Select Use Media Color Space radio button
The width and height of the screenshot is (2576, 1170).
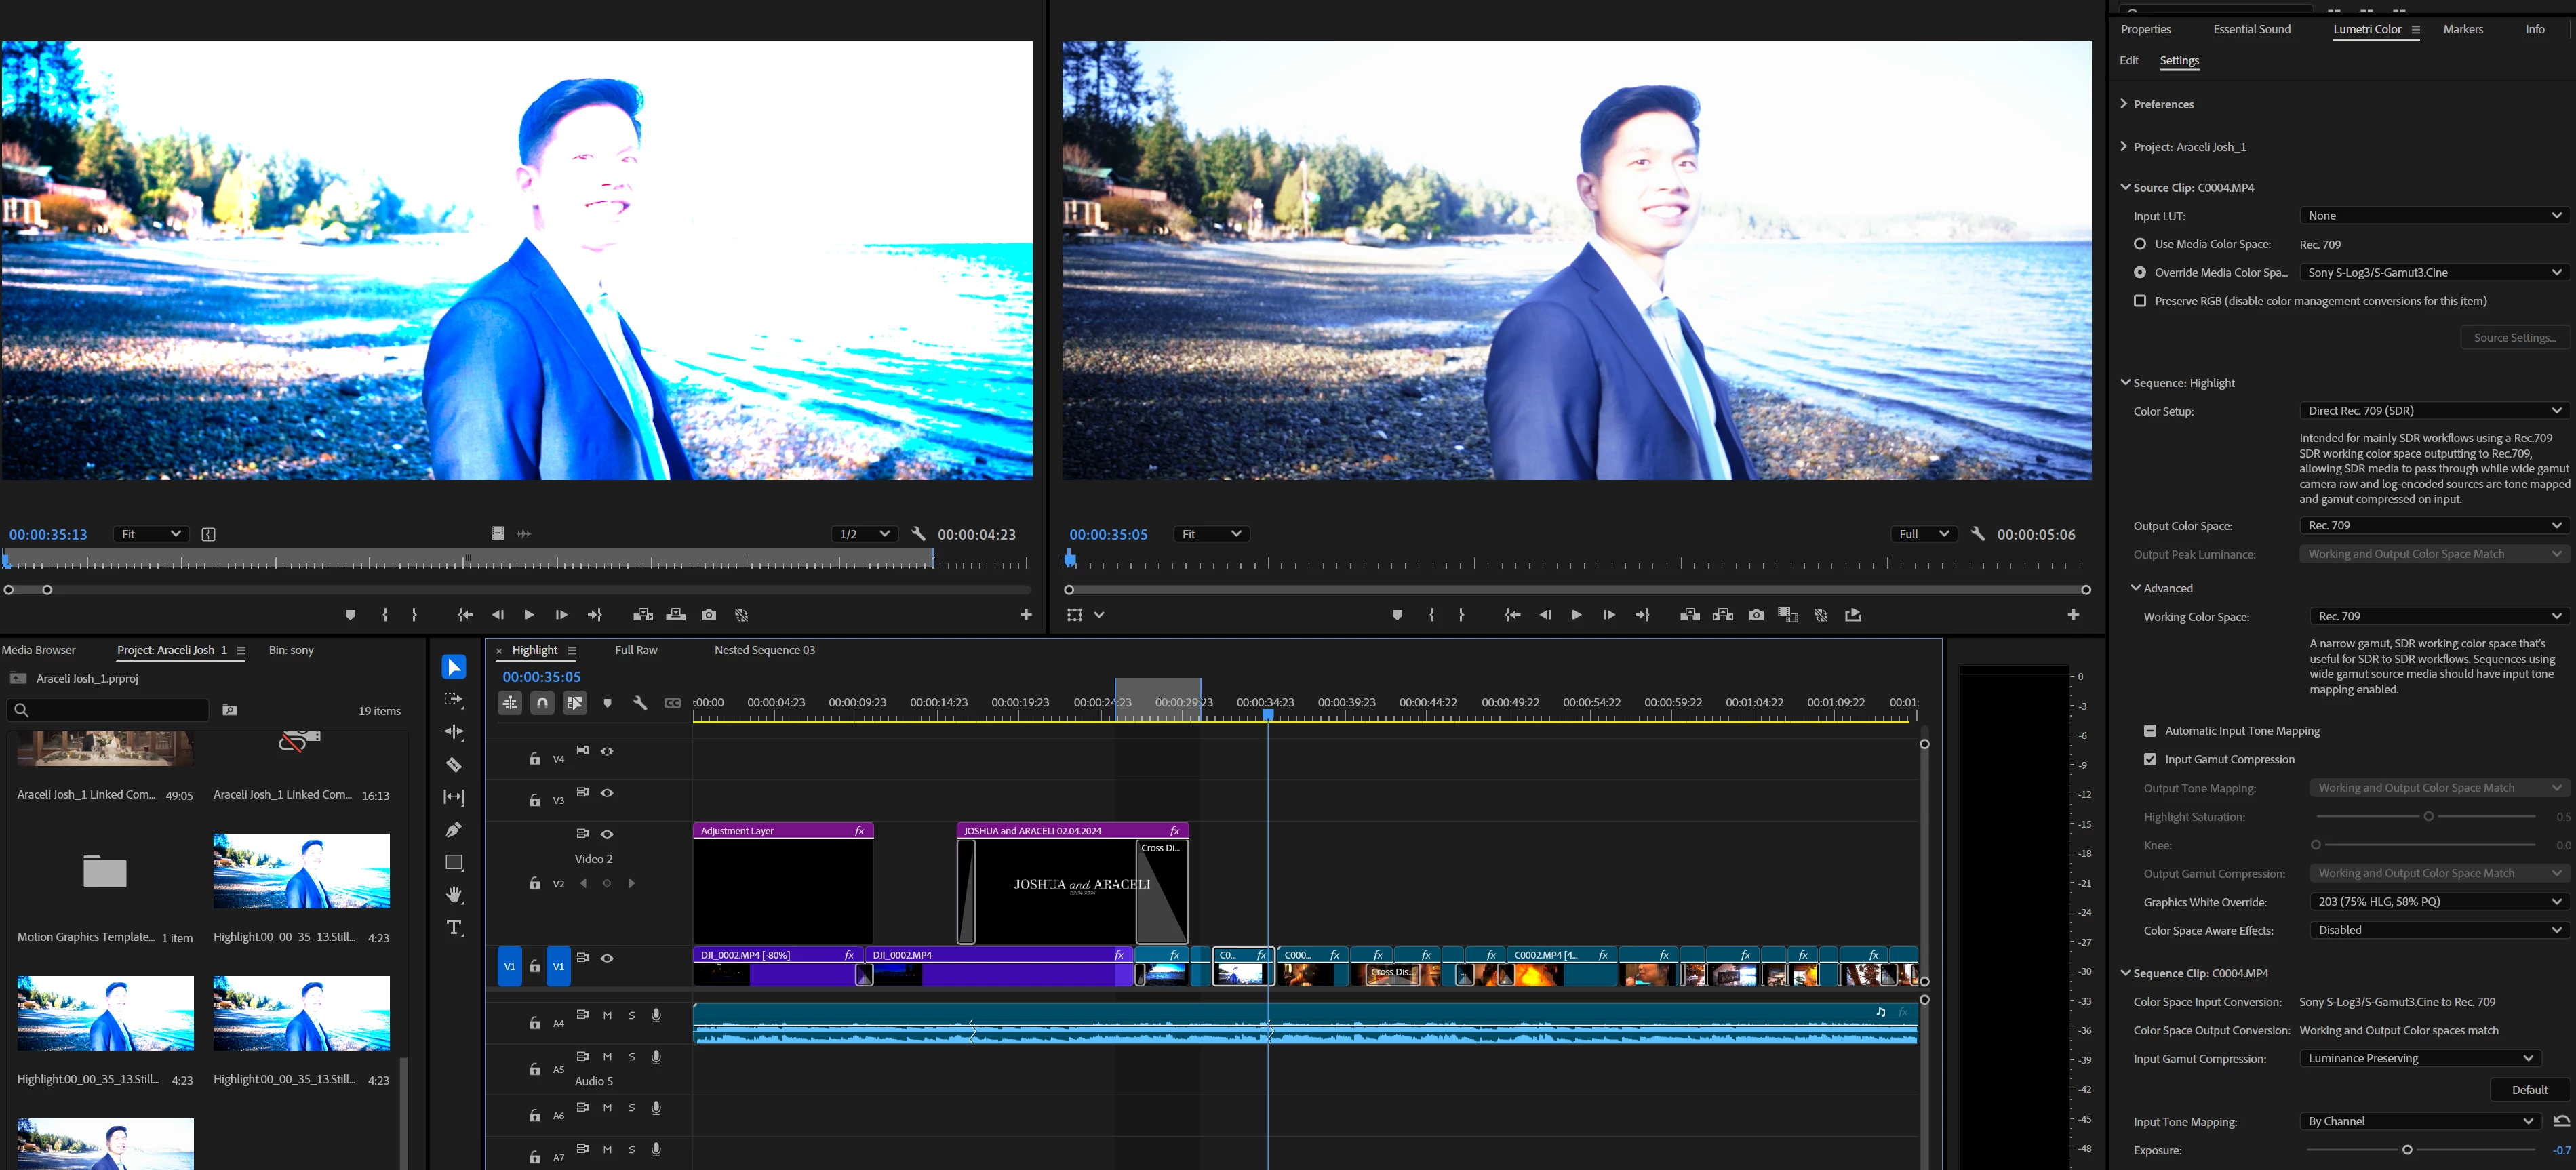tap(2140, 244)
